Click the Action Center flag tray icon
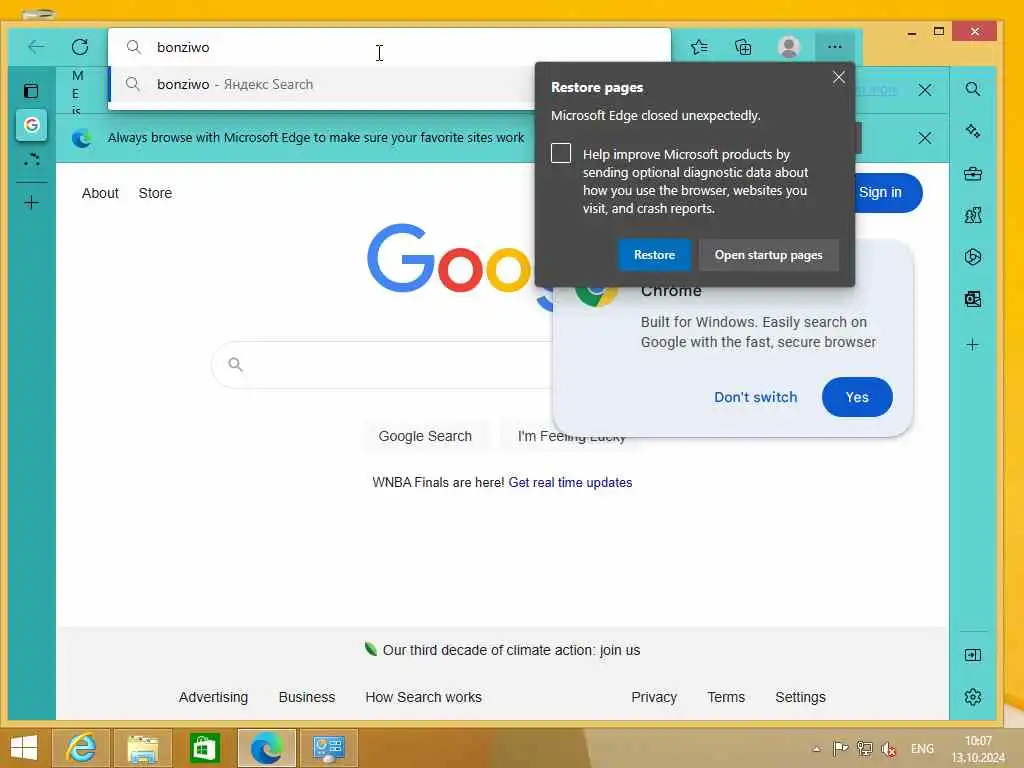 pyautogui.click(x=840, y=748)
